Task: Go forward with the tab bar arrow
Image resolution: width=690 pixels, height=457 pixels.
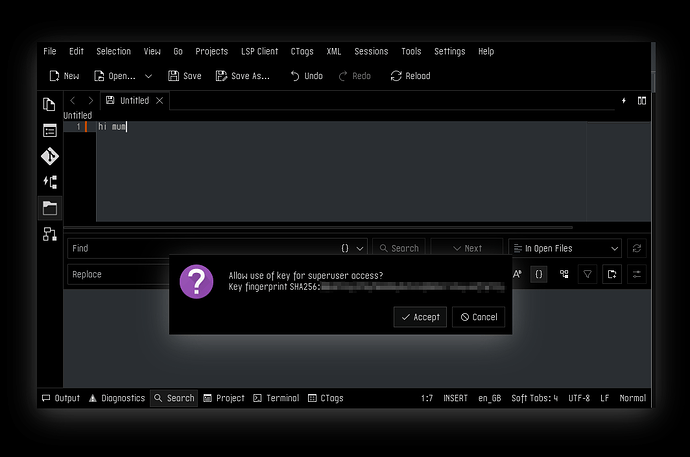Action: point(91,100)
